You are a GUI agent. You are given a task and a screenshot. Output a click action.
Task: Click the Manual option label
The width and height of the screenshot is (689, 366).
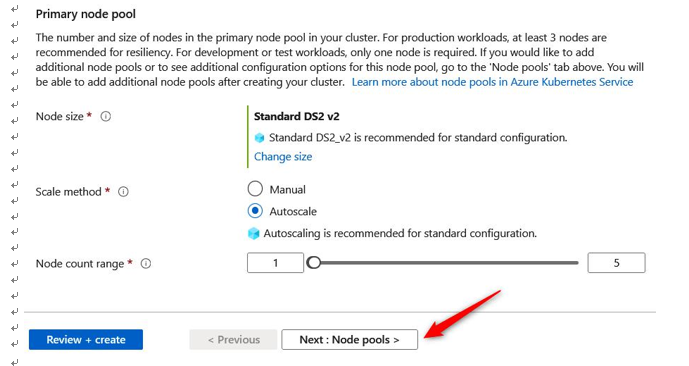[287, 189]
